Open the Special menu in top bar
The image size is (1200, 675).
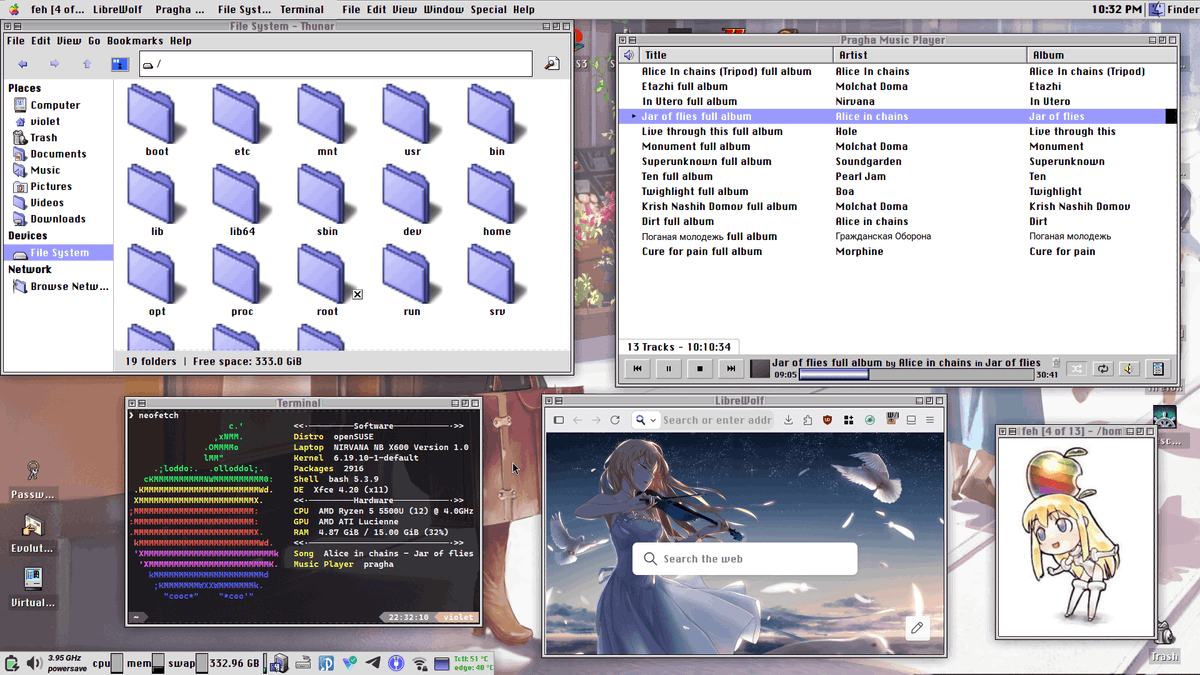pyautogui.click(x=489, y=9)
